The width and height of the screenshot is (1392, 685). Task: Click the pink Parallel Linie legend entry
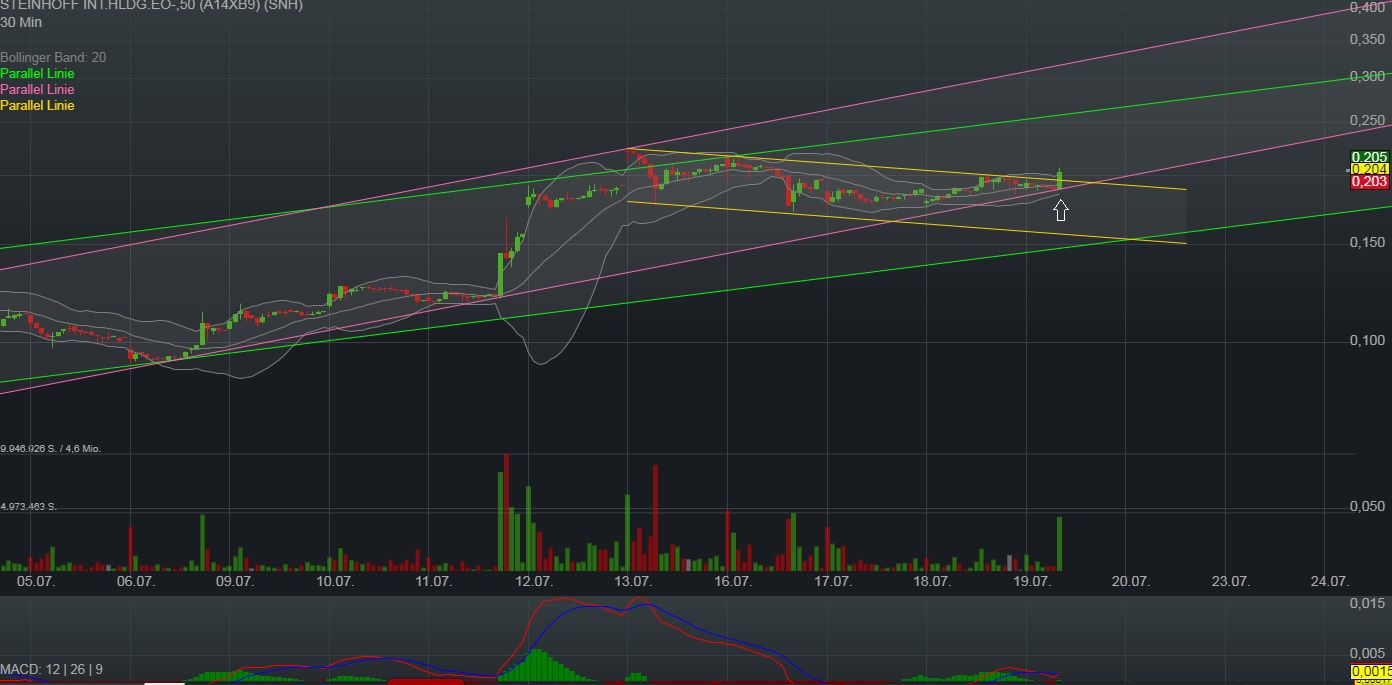tap(37, 89)
